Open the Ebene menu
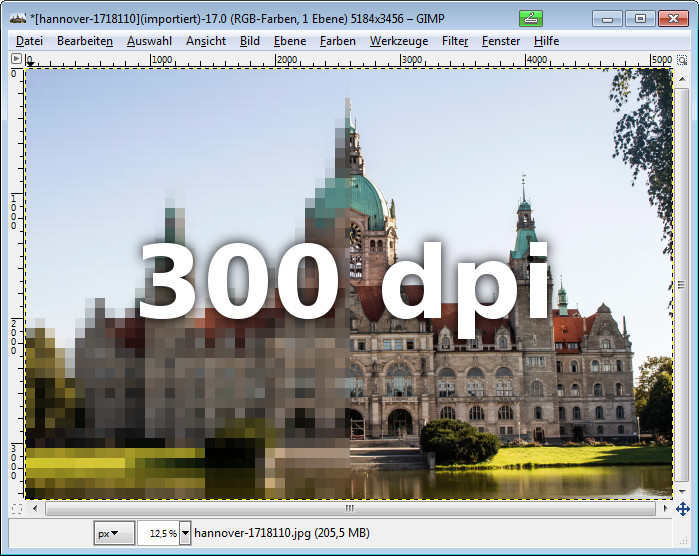 290,41
